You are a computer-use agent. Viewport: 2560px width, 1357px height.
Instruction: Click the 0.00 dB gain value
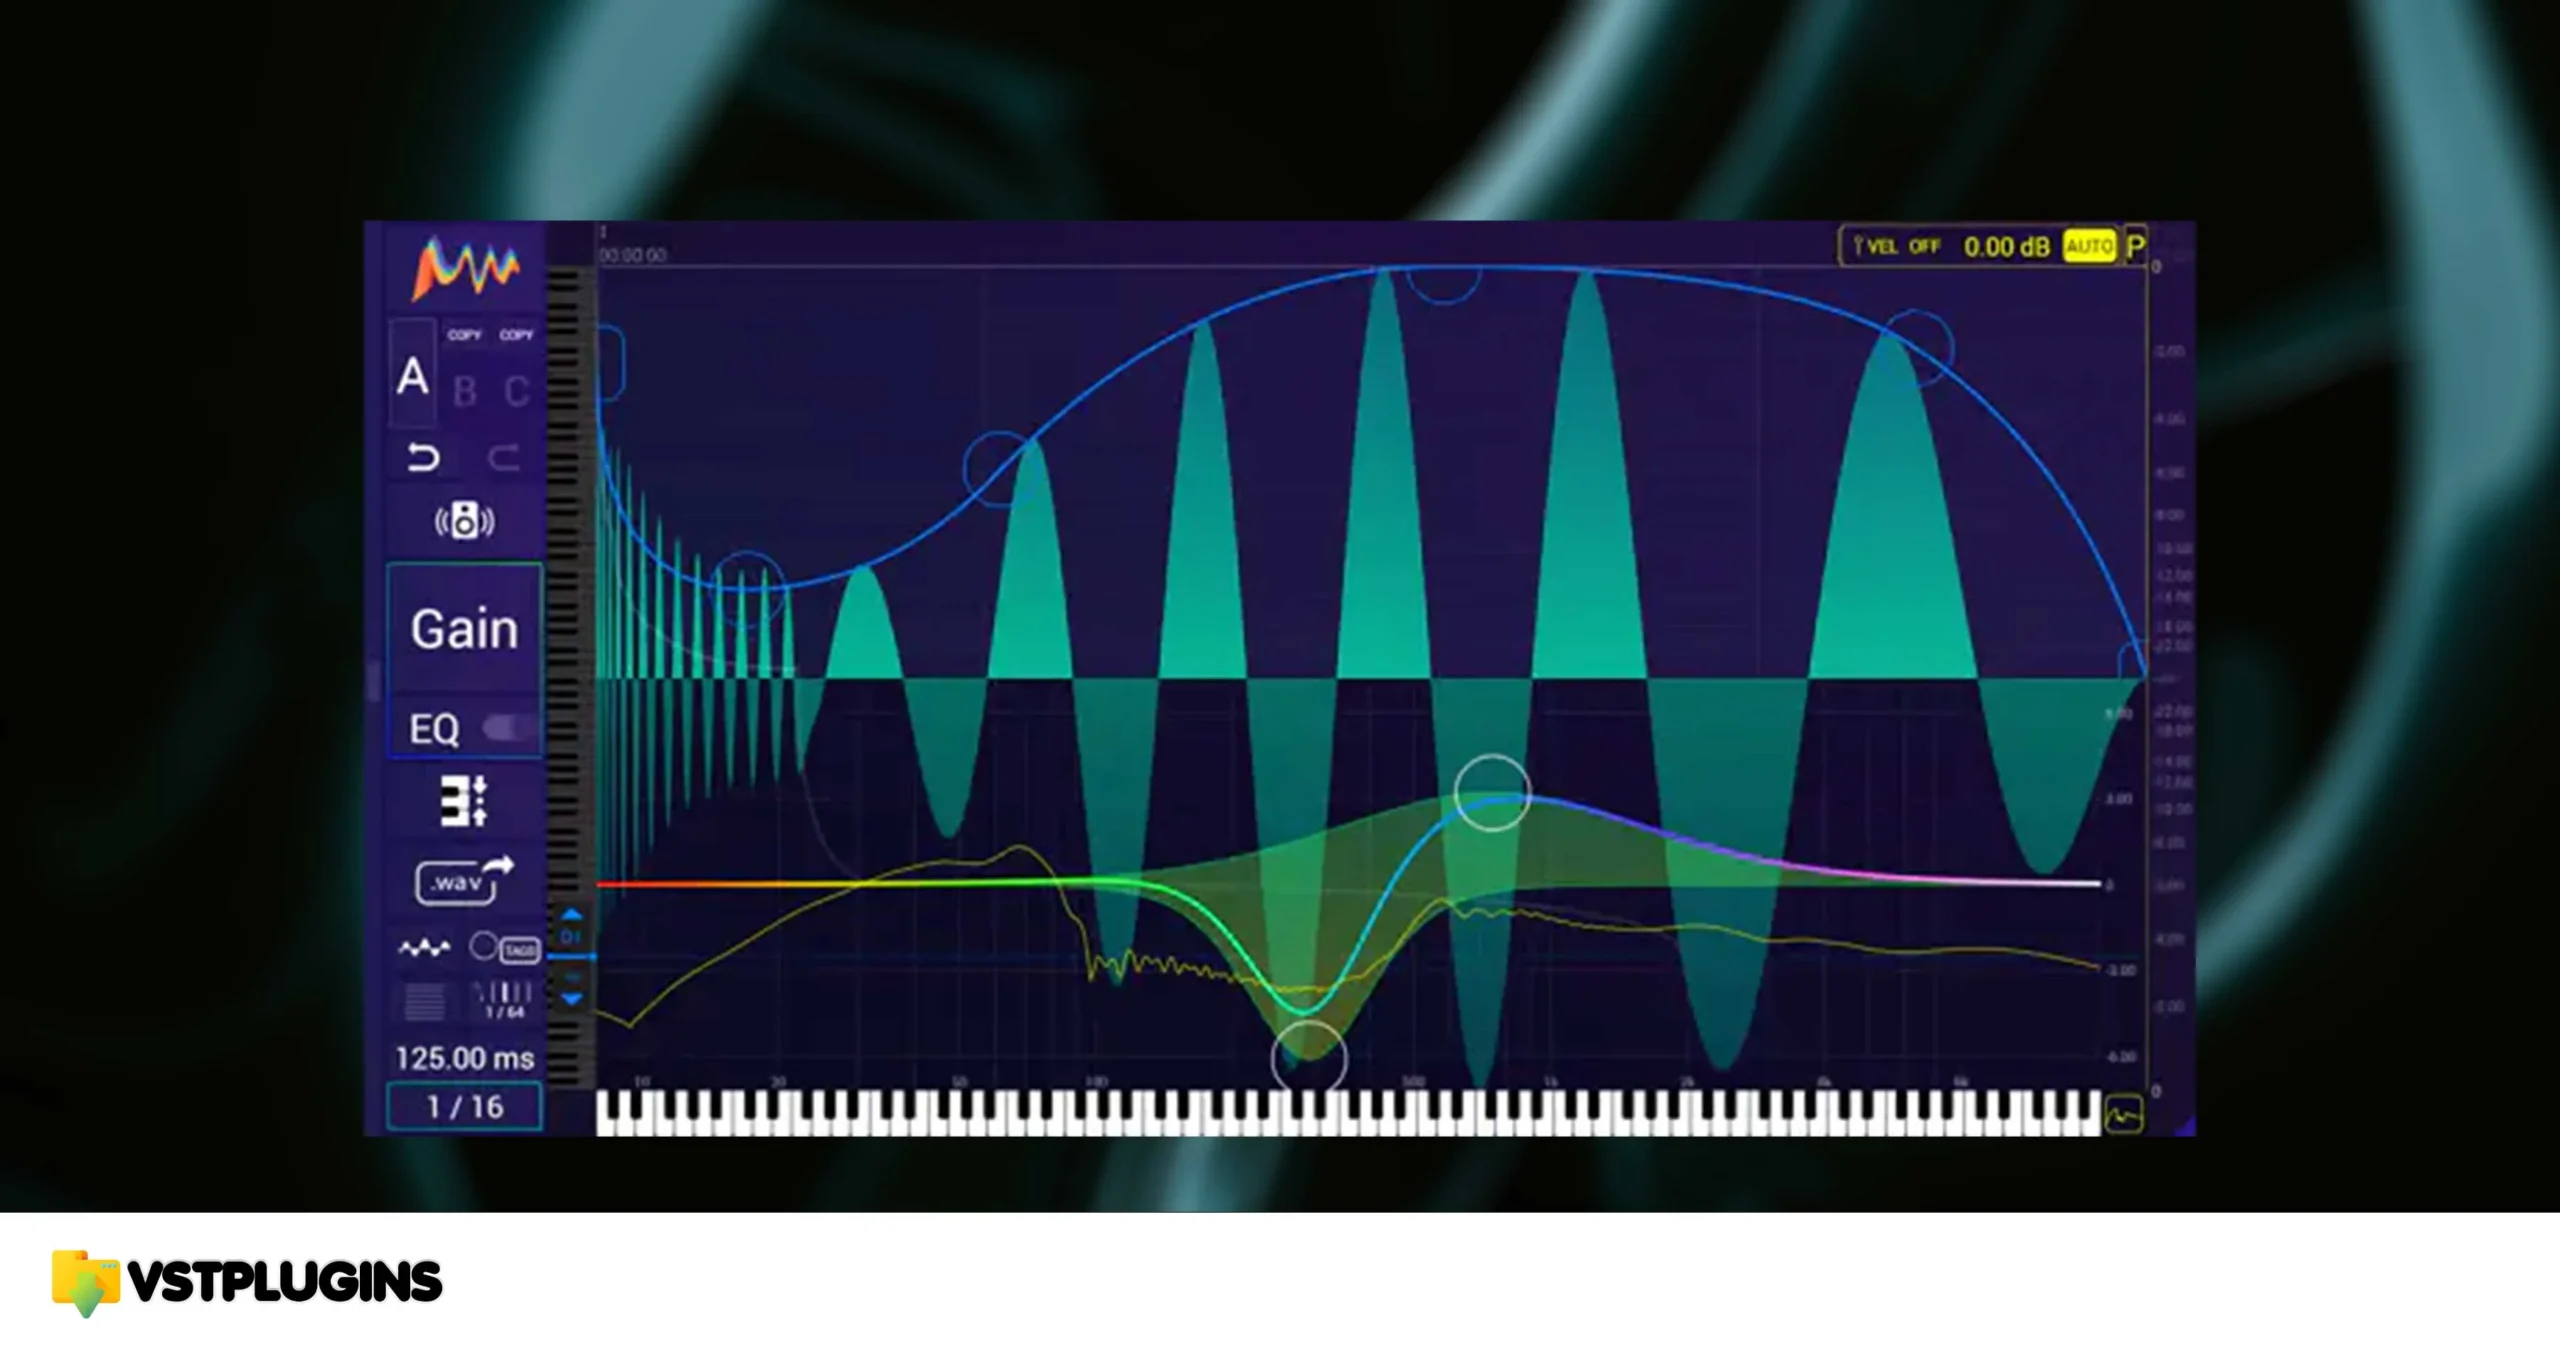pyautogui.click(x=2006, y=247)
